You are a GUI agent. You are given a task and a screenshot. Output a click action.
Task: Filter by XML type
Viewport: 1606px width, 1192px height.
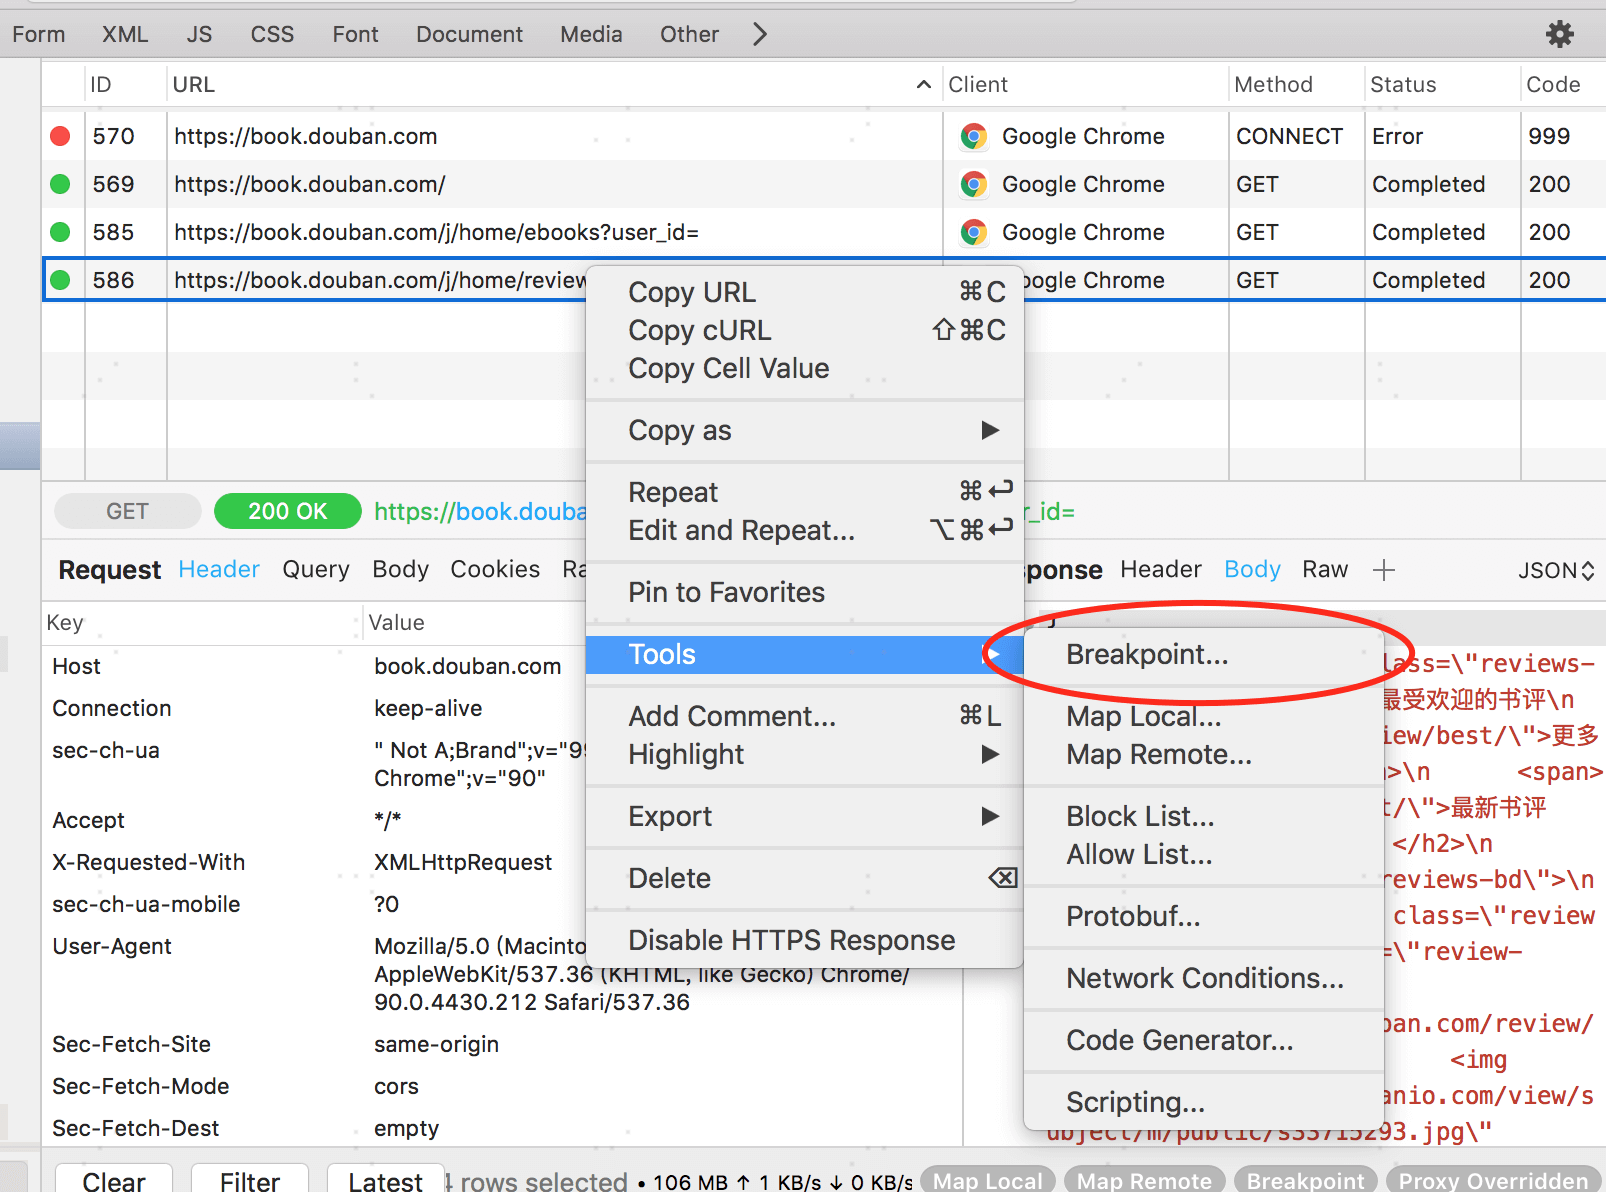pos(125,34)
